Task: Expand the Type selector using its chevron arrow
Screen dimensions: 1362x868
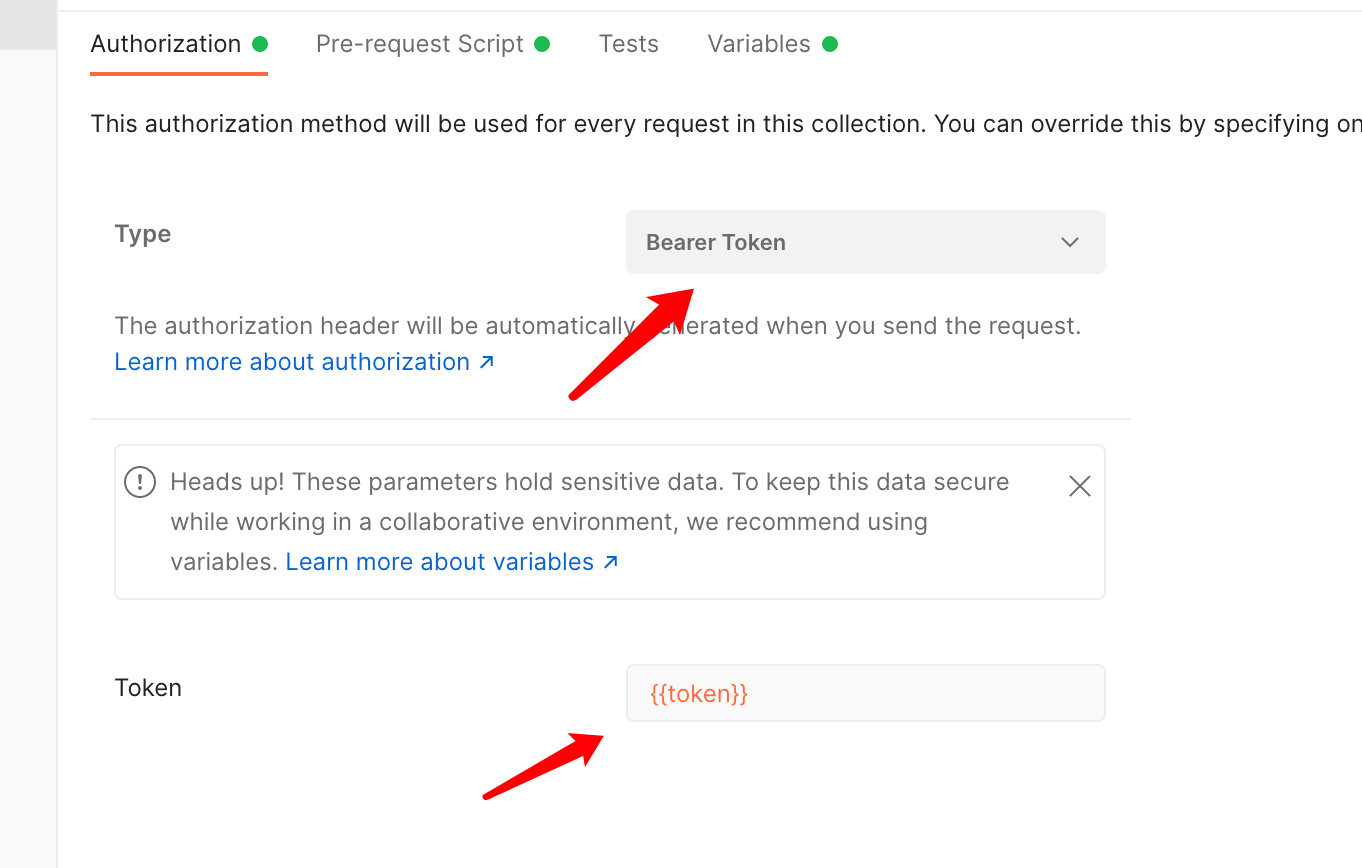Action: click(1070, 242)
